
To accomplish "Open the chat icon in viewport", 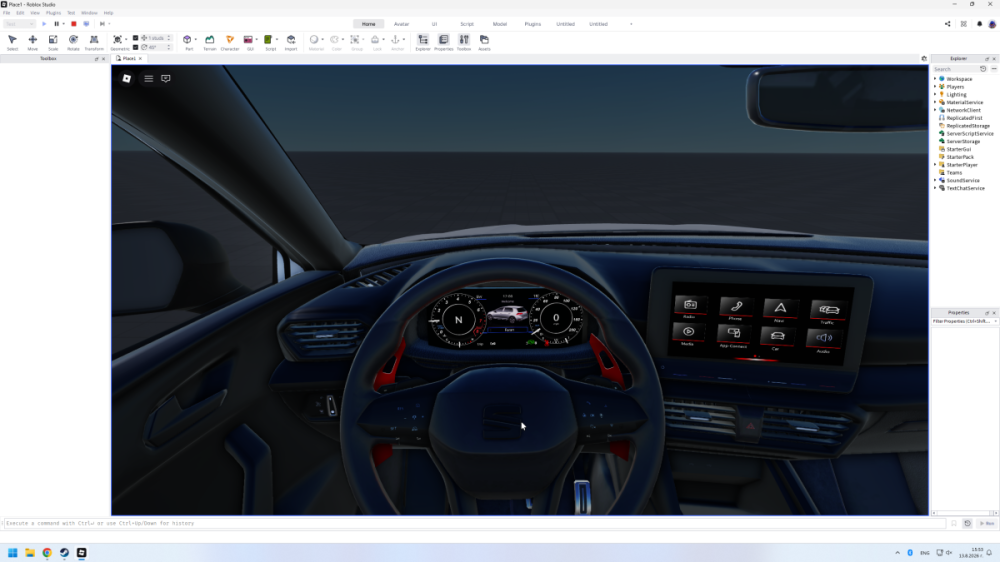I will (x=166, y=78).
